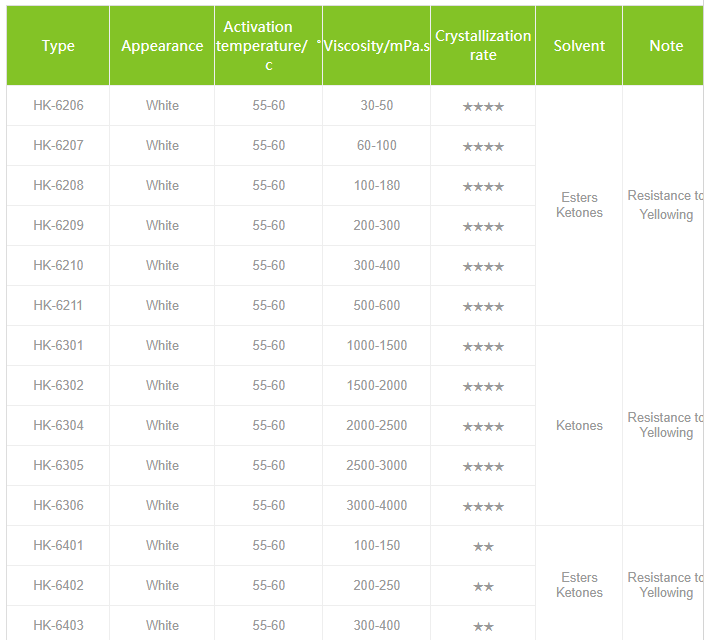Click the HK-6402 type cell
Image resolution: width=713 pixels, height=640 pixels.
[x=58, y=586]
